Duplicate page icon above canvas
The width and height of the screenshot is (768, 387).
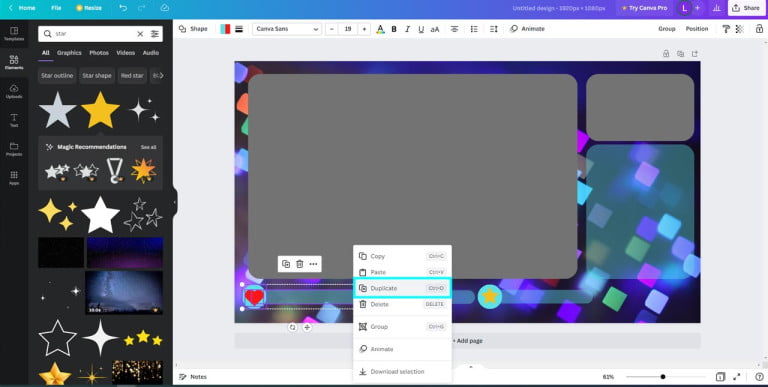tap(680, 54)
